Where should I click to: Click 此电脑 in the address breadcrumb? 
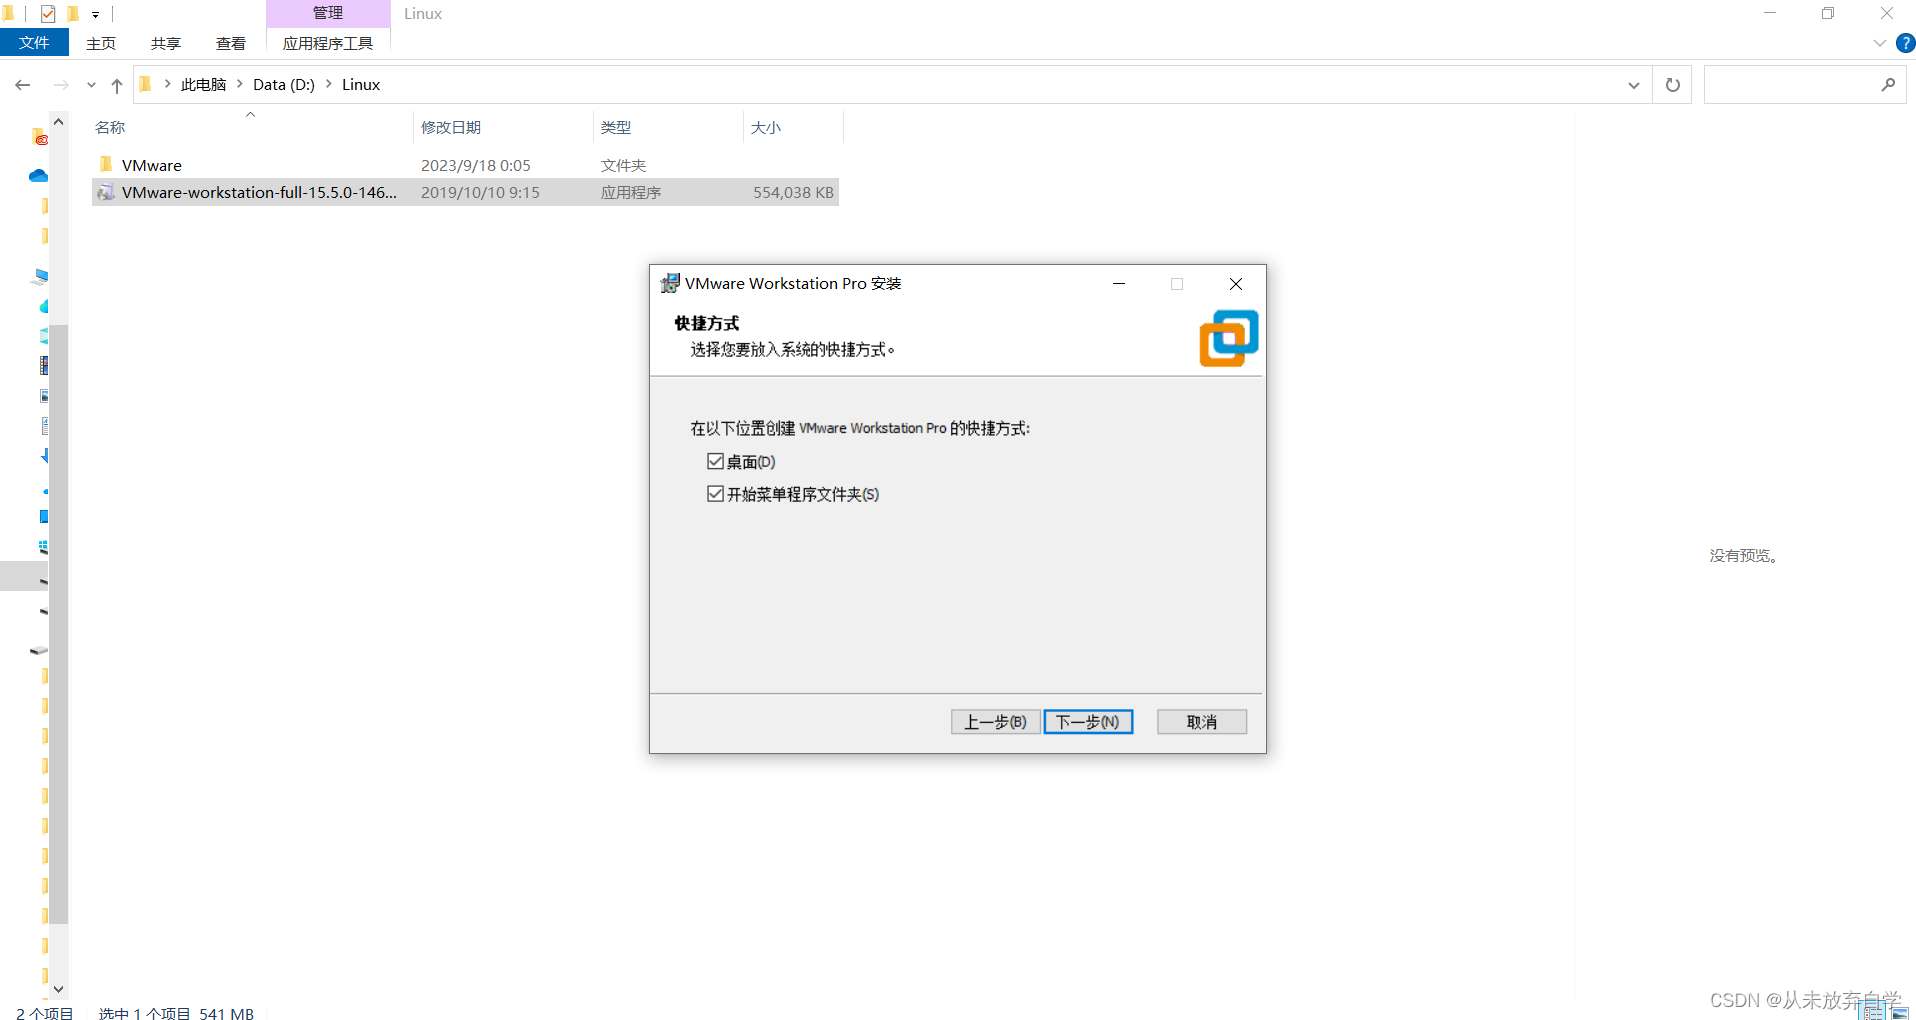(x=203, y=85)
